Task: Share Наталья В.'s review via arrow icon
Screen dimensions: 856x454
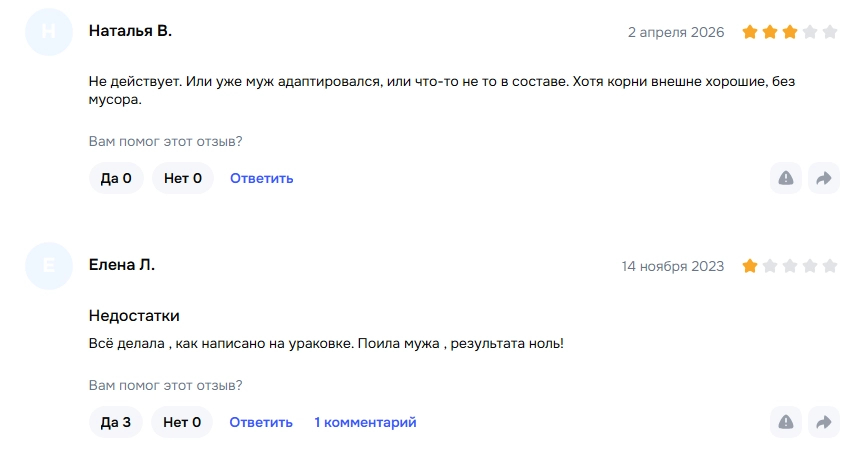Action: point(824,178)
